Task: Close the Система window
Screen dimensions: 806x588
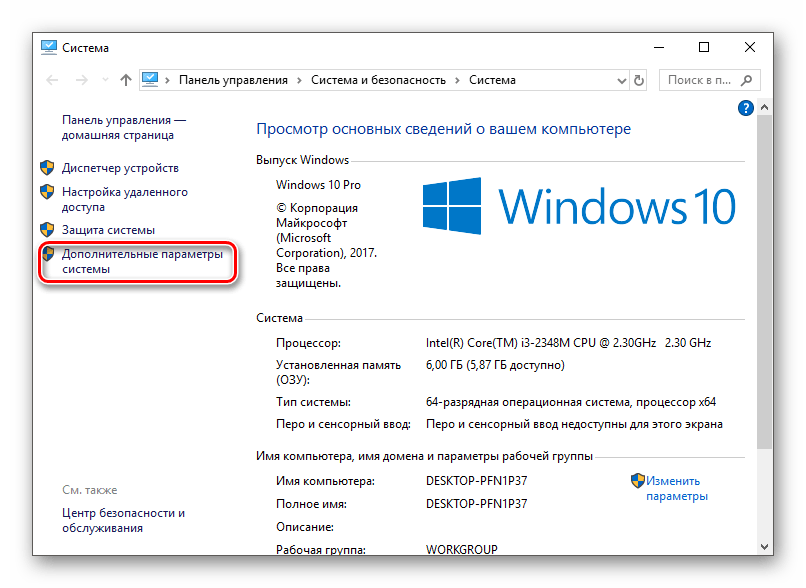Action: pos(749,47)
